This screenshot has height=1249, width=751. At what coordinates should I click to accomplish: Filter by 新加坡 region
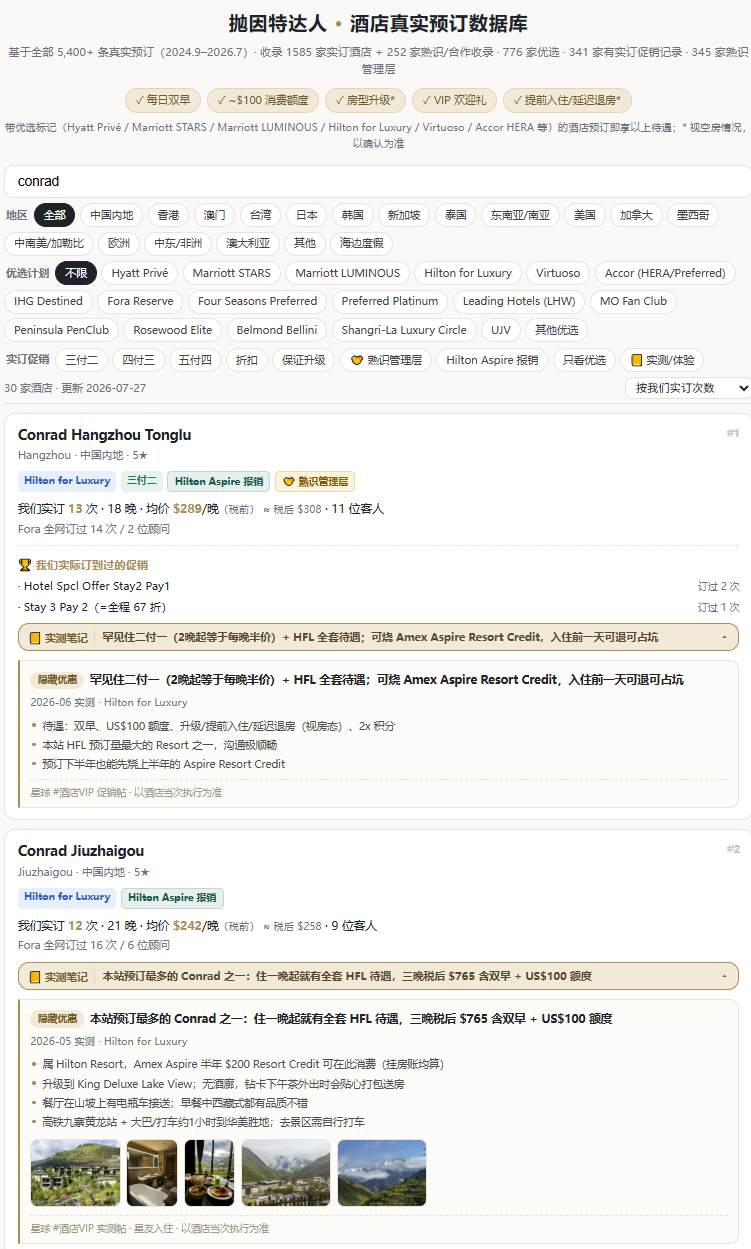point(404,215)
